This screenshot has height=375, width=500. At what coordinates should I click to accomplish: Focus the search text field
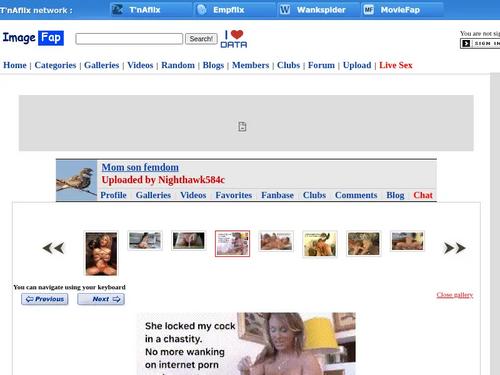click(129, 39)
